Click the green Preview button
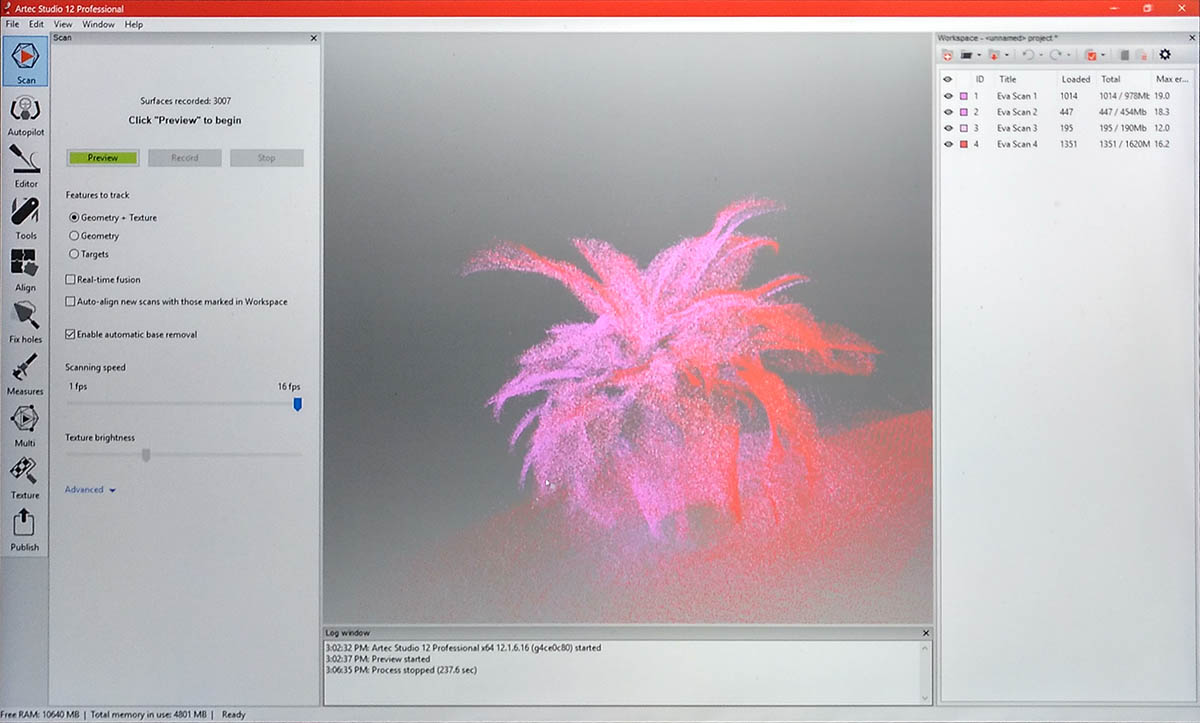The width and height of the screenshot is (1200, 723). (103, 158)
